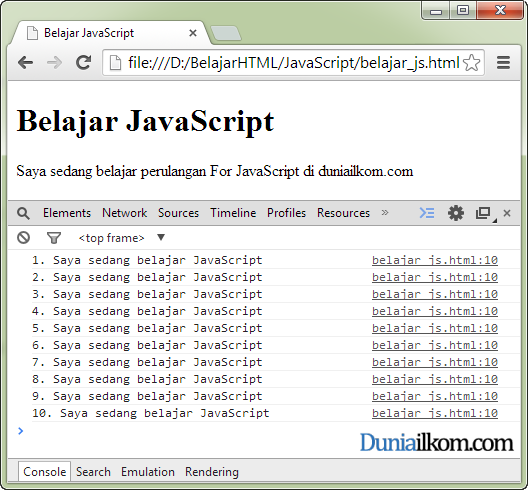Toggle the console filter funnel
Image resolution: width=528 pixels, height=490 pixels.
click(x=54, y=238)
